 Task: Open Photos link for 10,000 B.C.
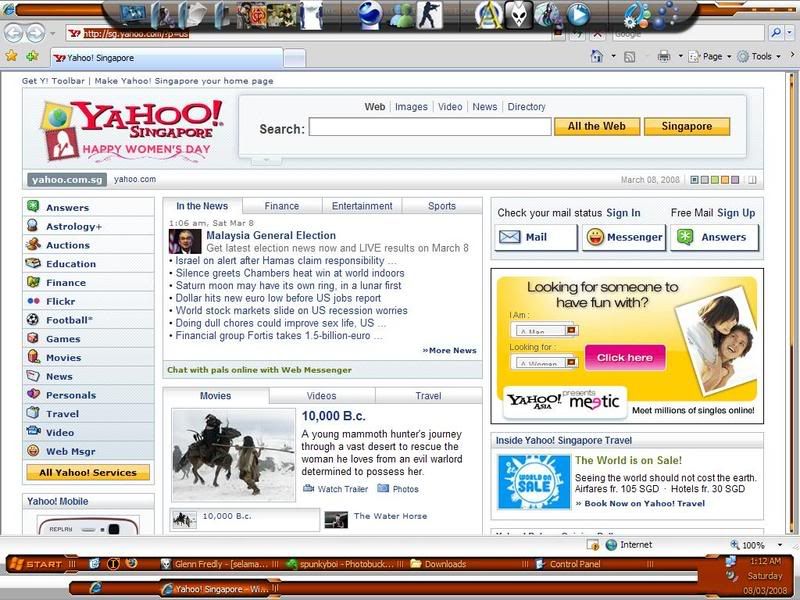[x=405, y=489]
